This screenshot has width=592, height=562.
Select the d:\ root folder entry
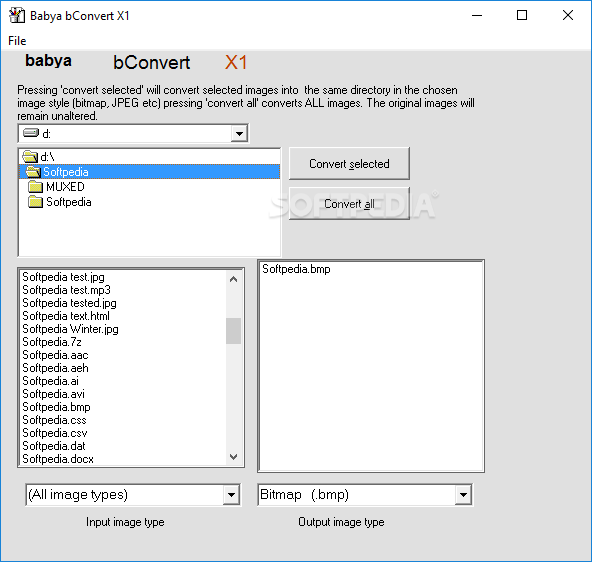click(x=149, y=157)
